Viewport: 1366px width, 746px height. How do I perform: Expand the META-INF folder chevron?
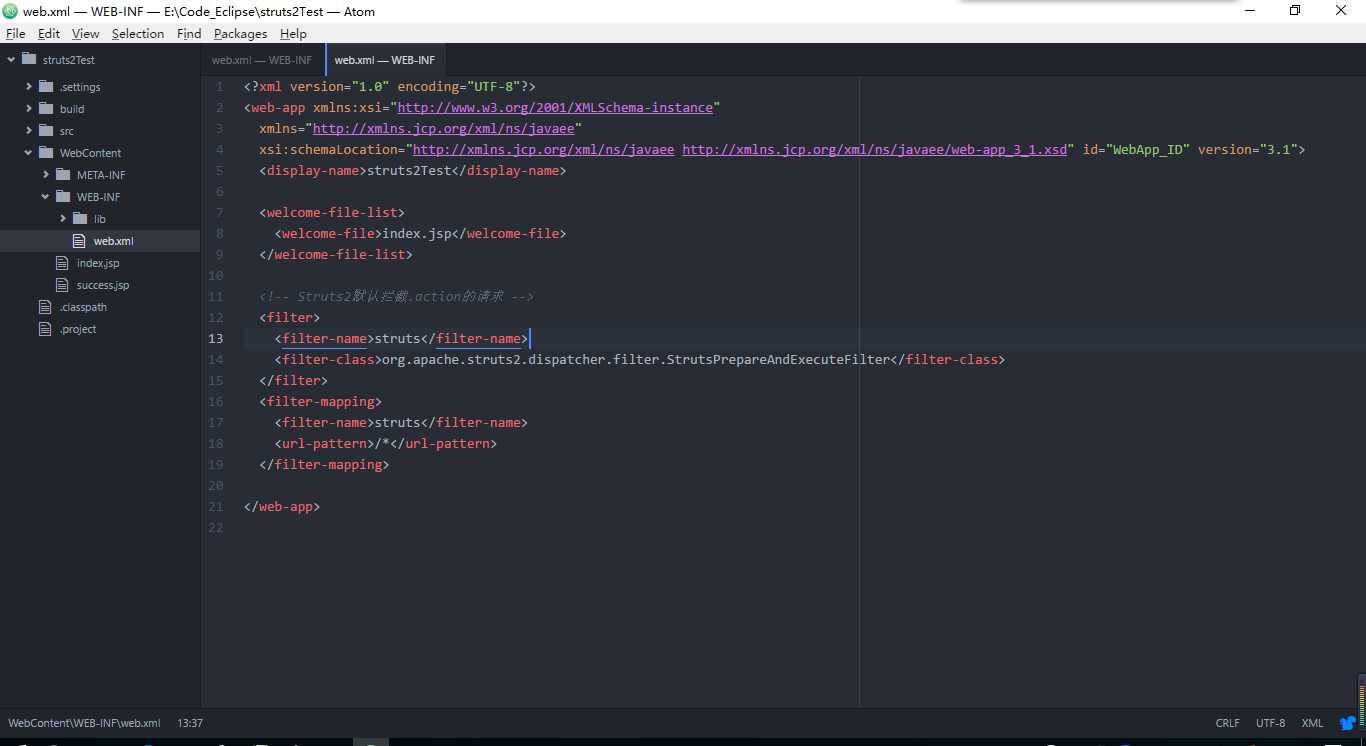click(46, 174)
